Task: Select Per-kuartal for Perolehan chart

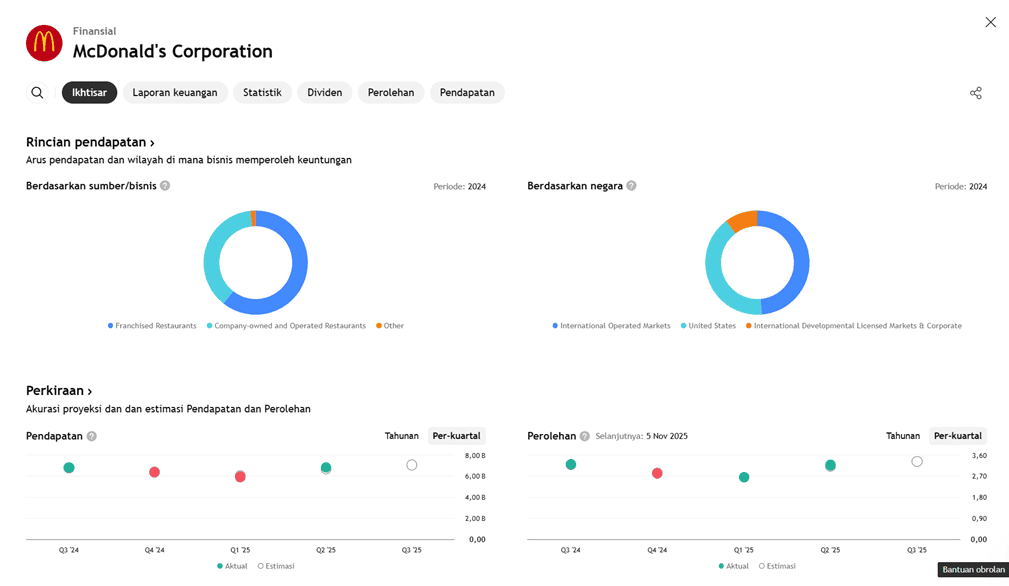Action: (957, 436)
